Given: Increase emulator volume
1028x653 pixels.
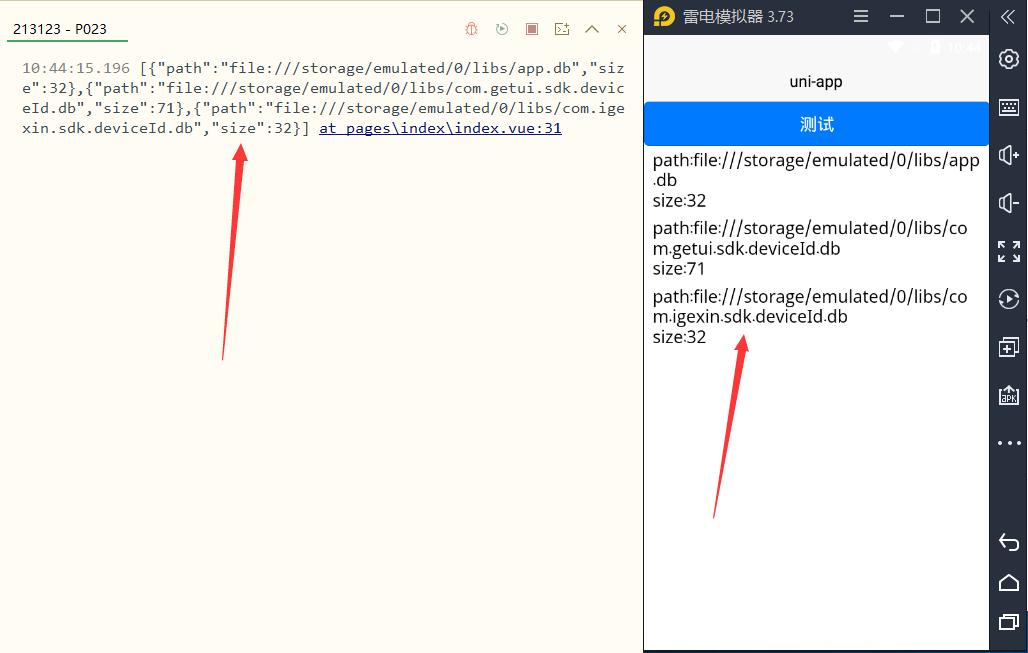Looking at the screenshot, I should click(1009, 155).
